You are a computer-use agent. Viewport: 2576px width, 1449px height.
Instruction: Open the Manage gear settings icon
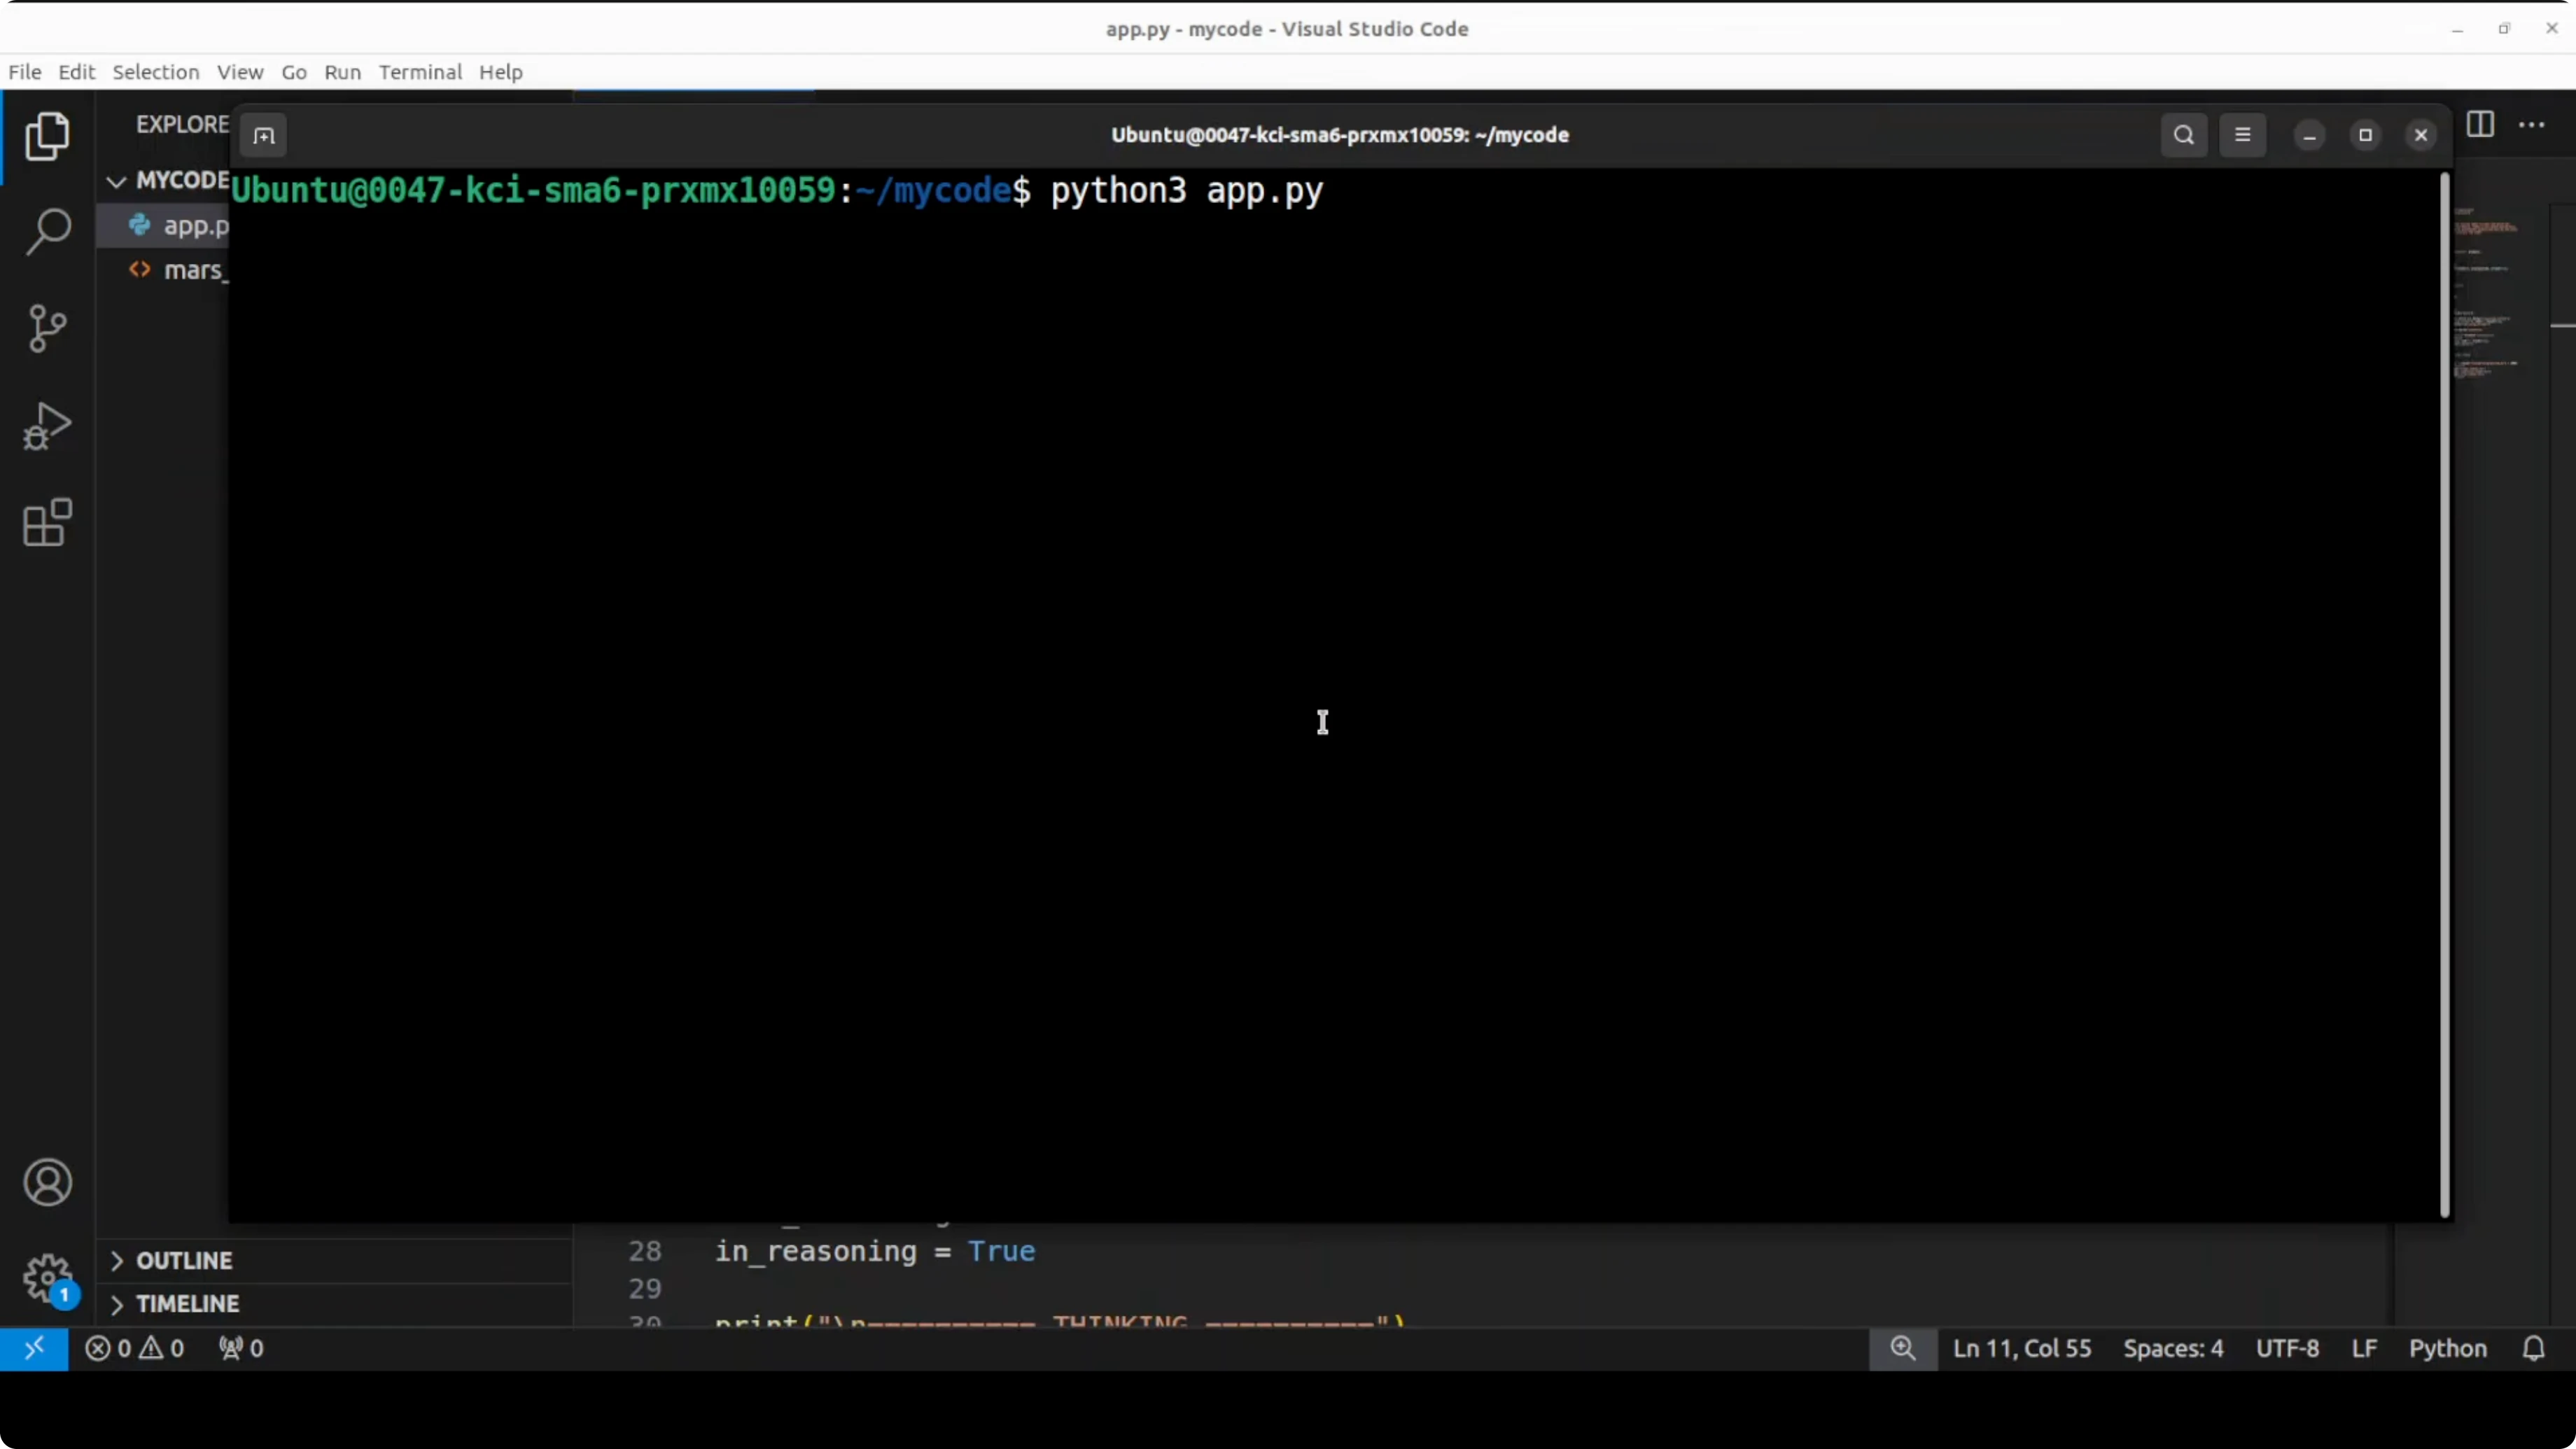click(47, 1278)
